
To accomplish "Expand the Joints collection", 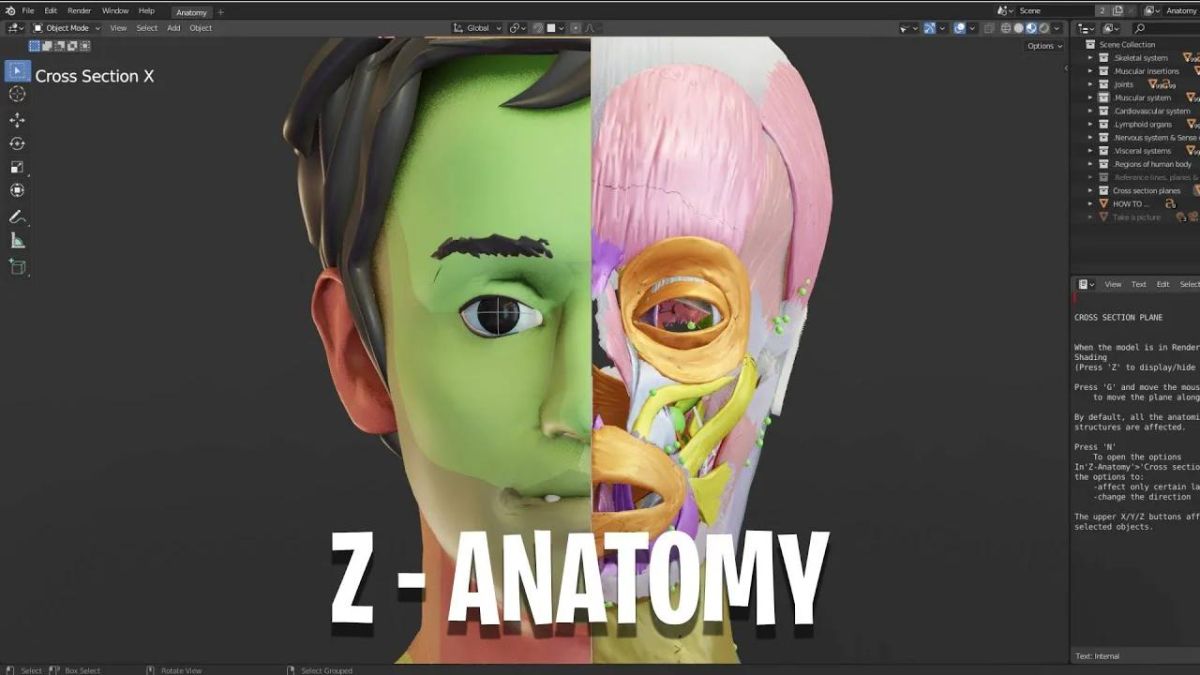I will click(x=1090, y=84).
